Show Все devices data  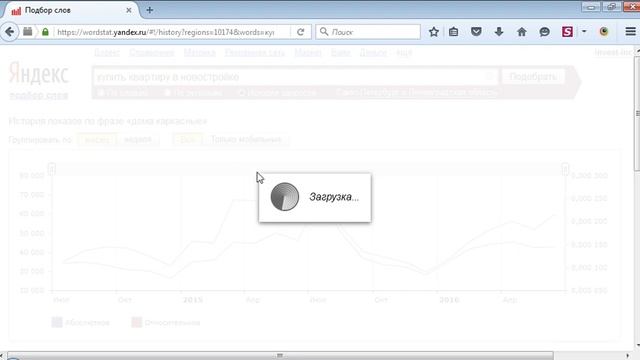(x=188, y=140)
